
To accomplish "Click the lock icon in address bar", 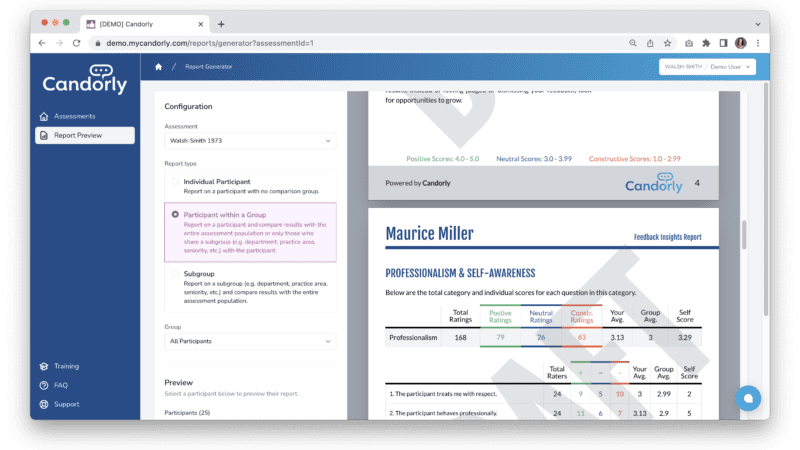I will (x=97, y=43).
